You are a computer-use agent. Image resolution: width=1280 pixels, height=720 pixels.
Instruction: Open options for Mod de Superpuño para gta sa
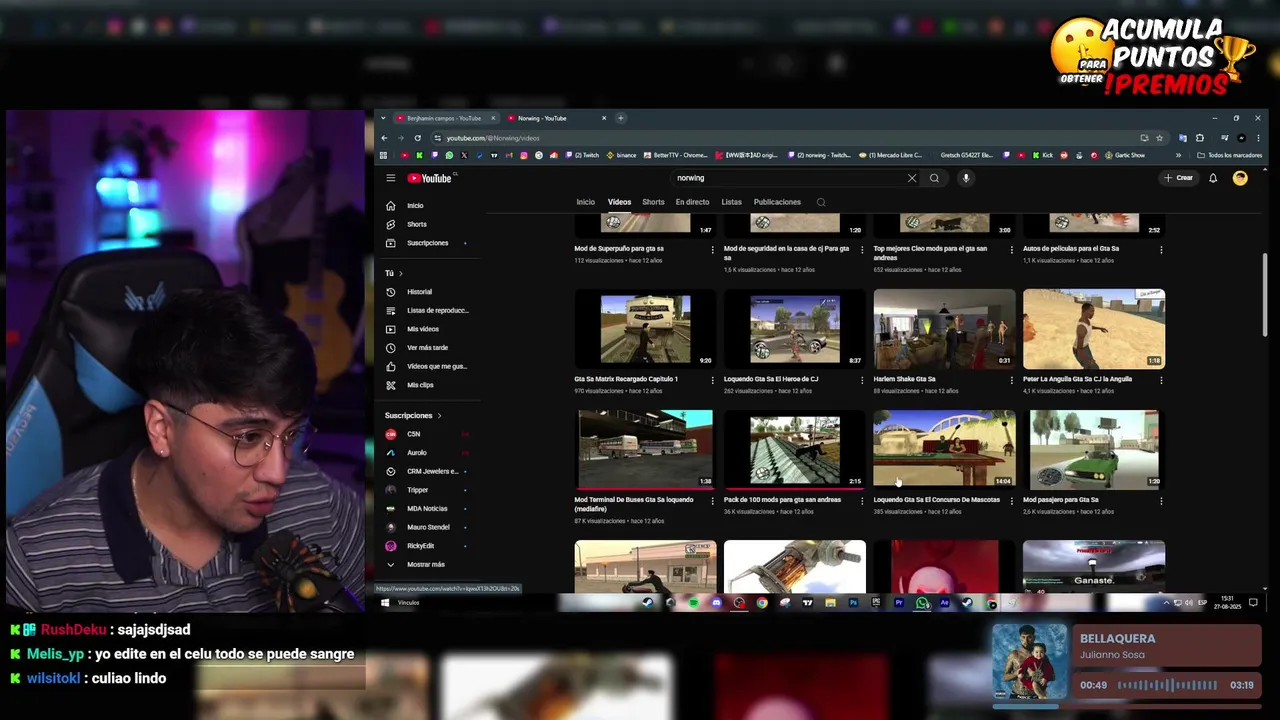coord(712,249)
